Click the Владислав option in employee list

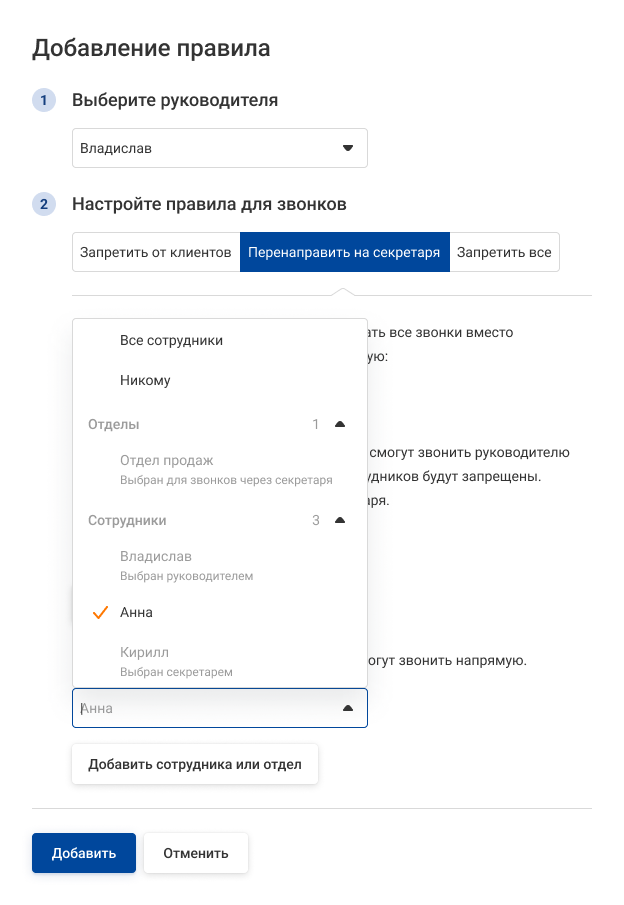[x=156, y=556]
